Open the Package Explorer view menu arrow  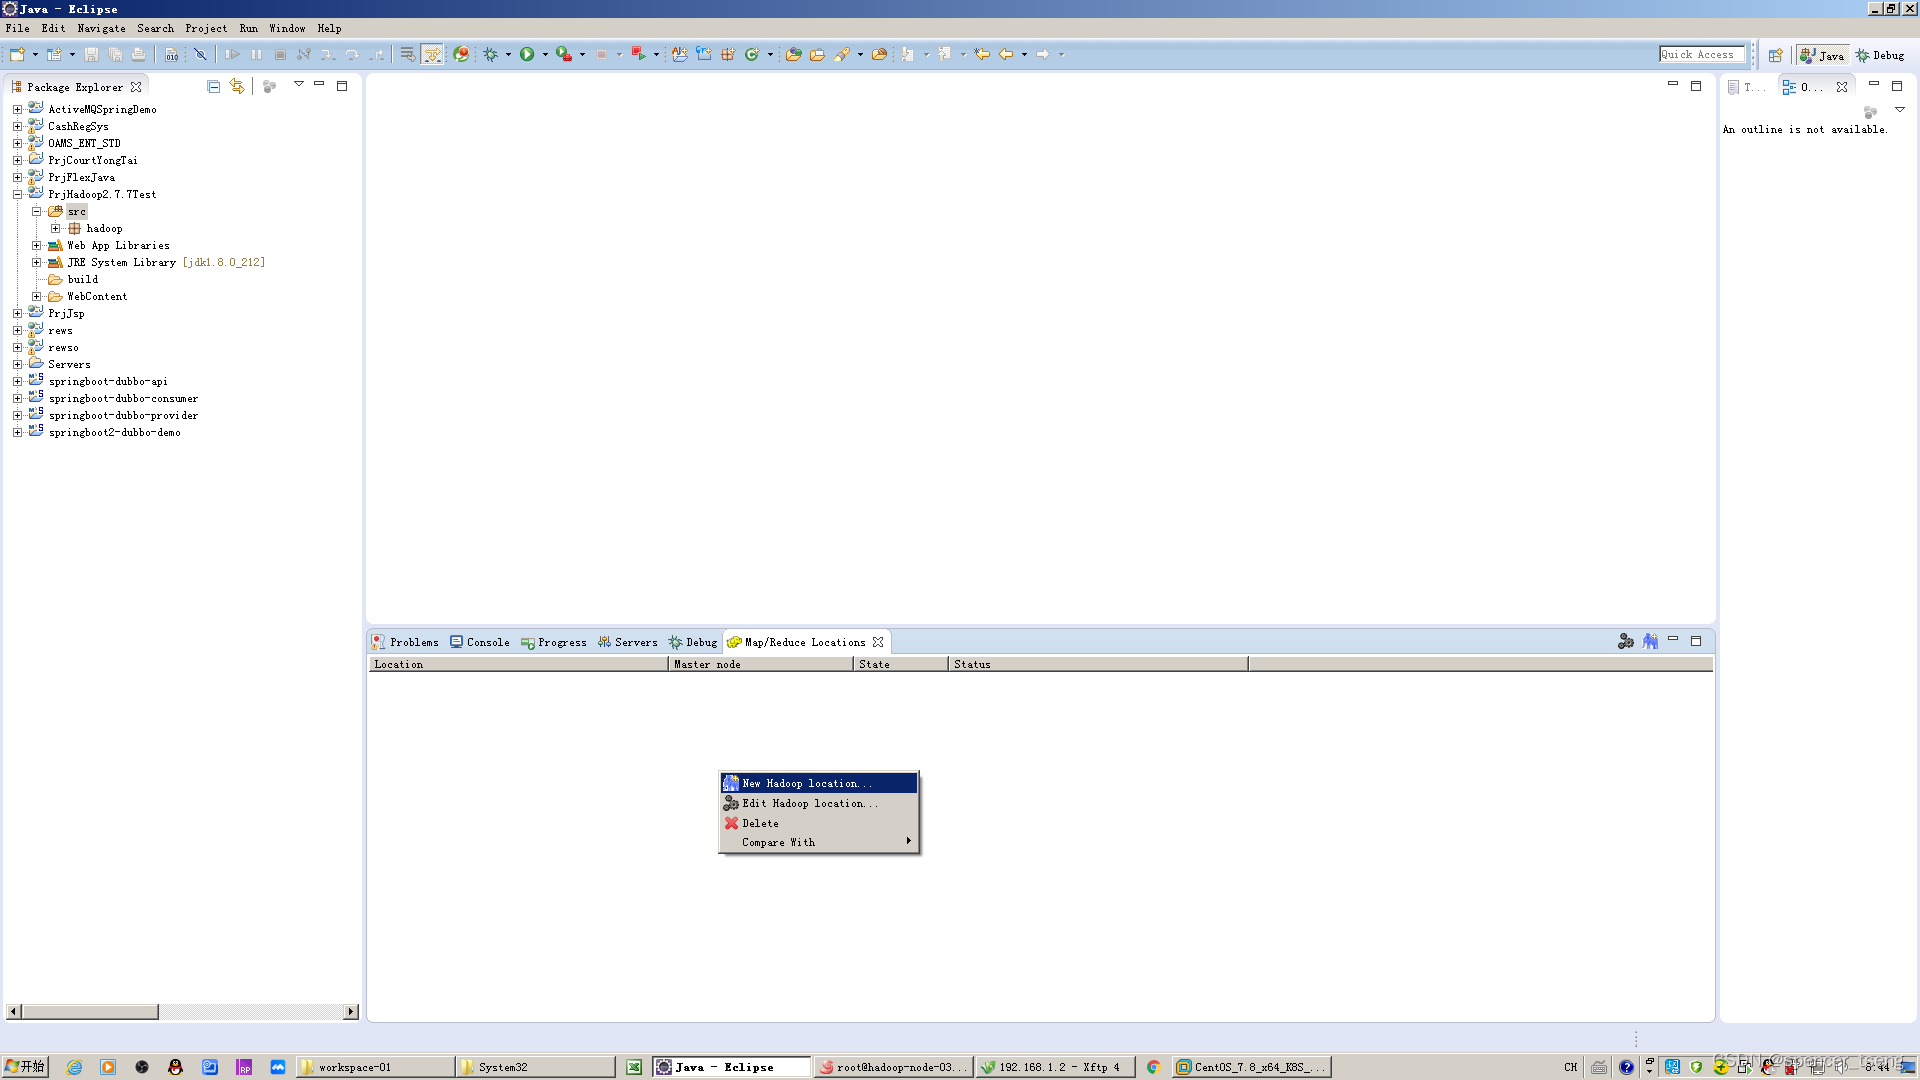pyautogui.click(x=298, y=85)
